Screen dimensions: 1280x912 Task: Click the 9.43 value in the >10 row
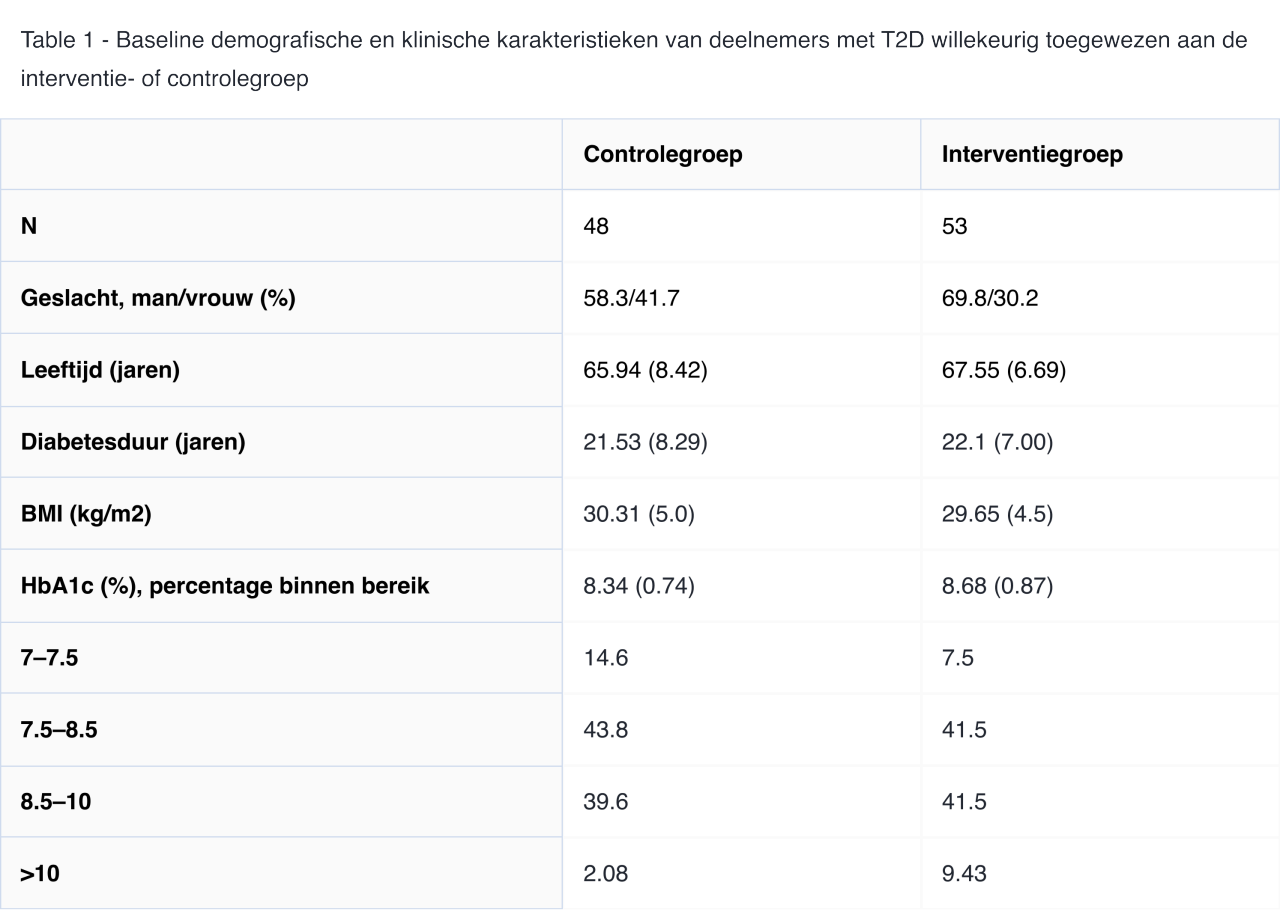point(964,874)
